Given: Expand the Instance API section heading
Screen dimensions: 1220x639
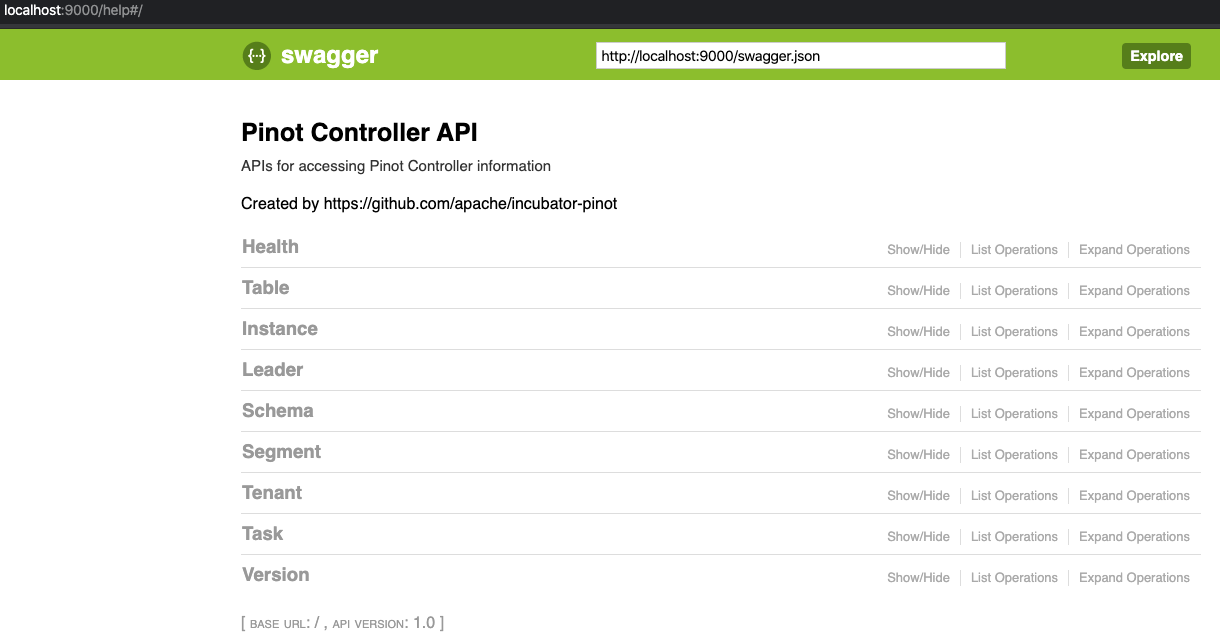Looking at the screenshot, I should [280, 329].
